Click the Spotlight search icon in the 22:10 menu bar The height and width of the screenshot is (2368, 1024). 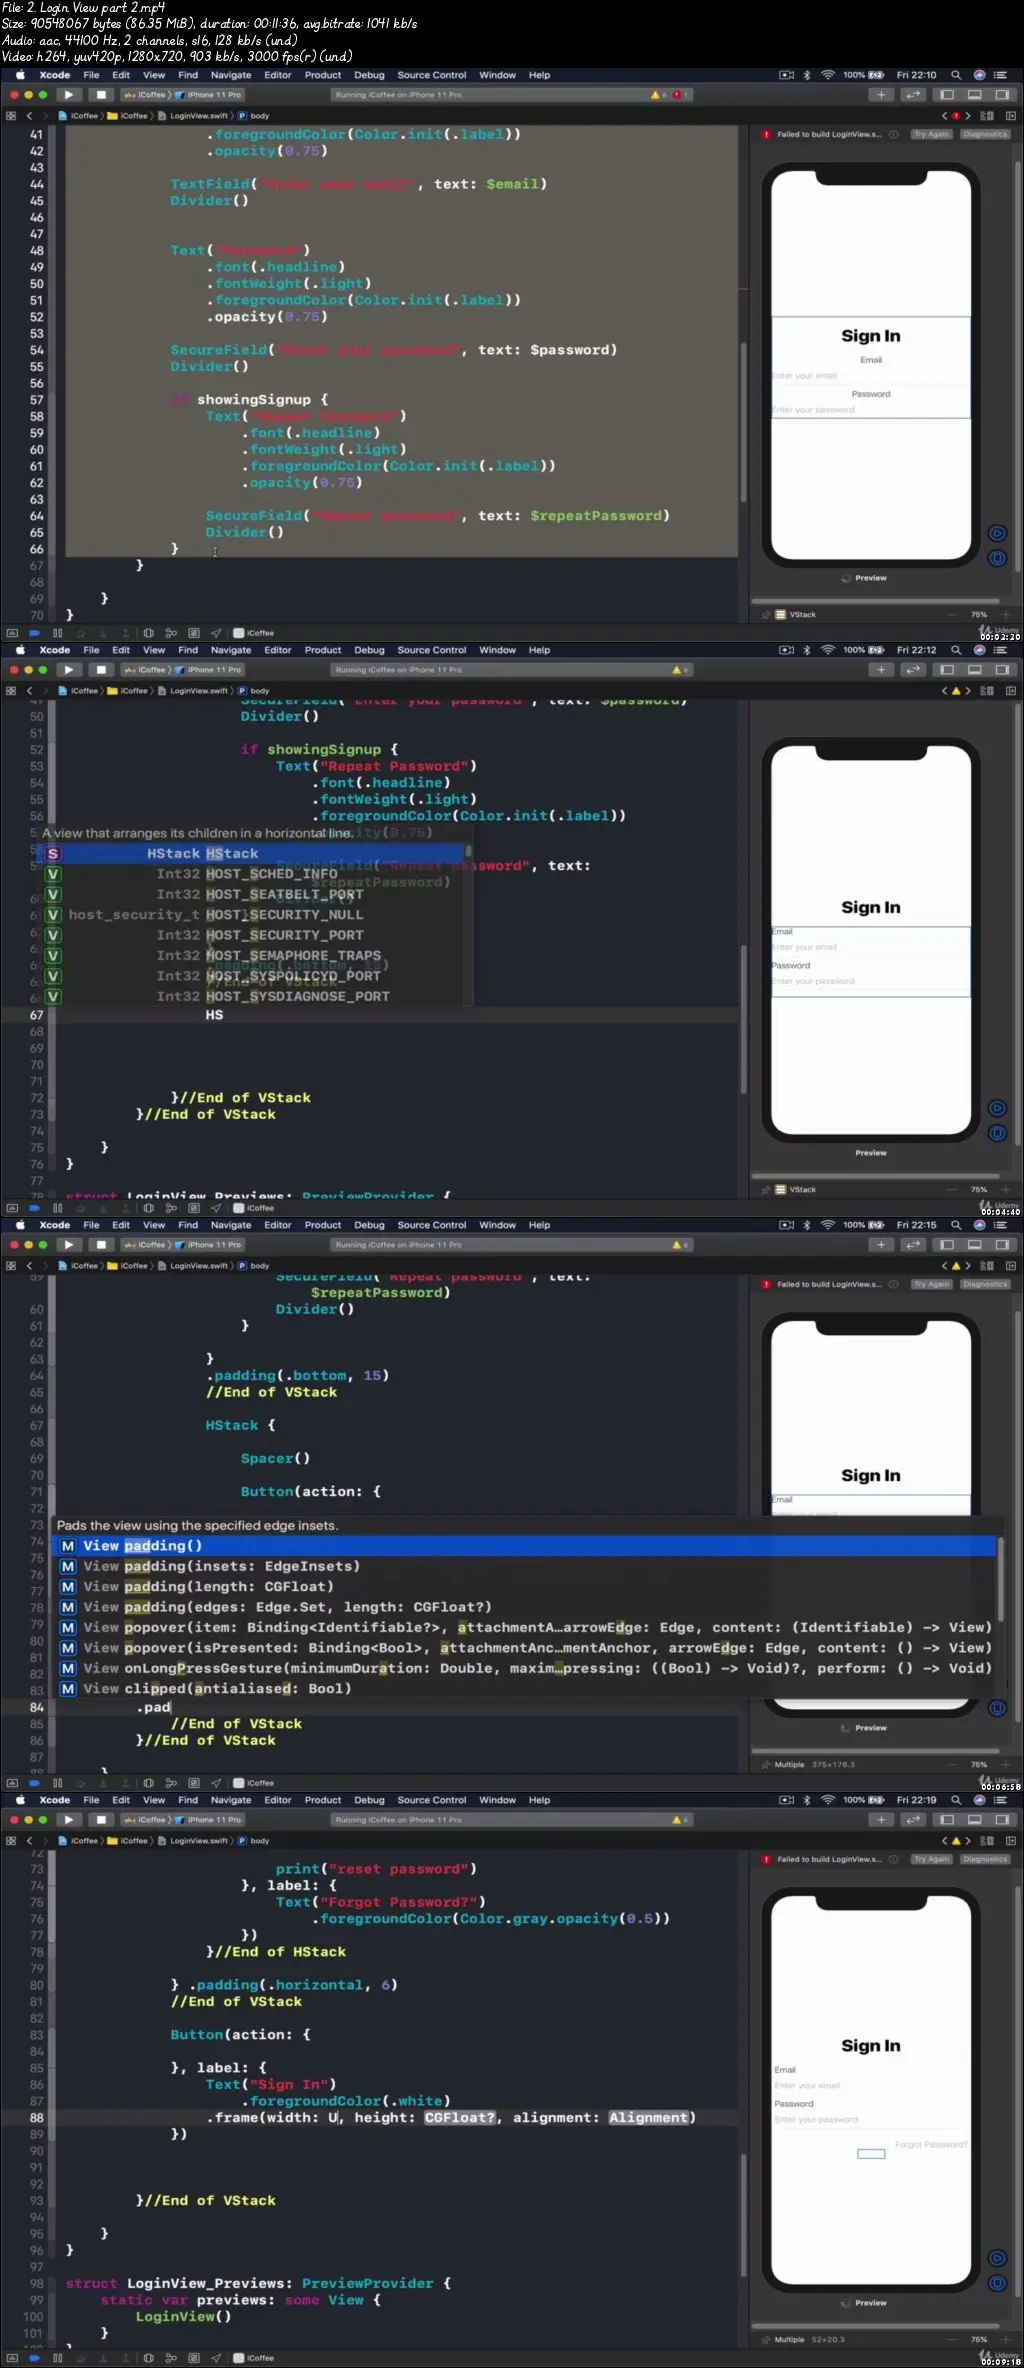tap(956, 75)
